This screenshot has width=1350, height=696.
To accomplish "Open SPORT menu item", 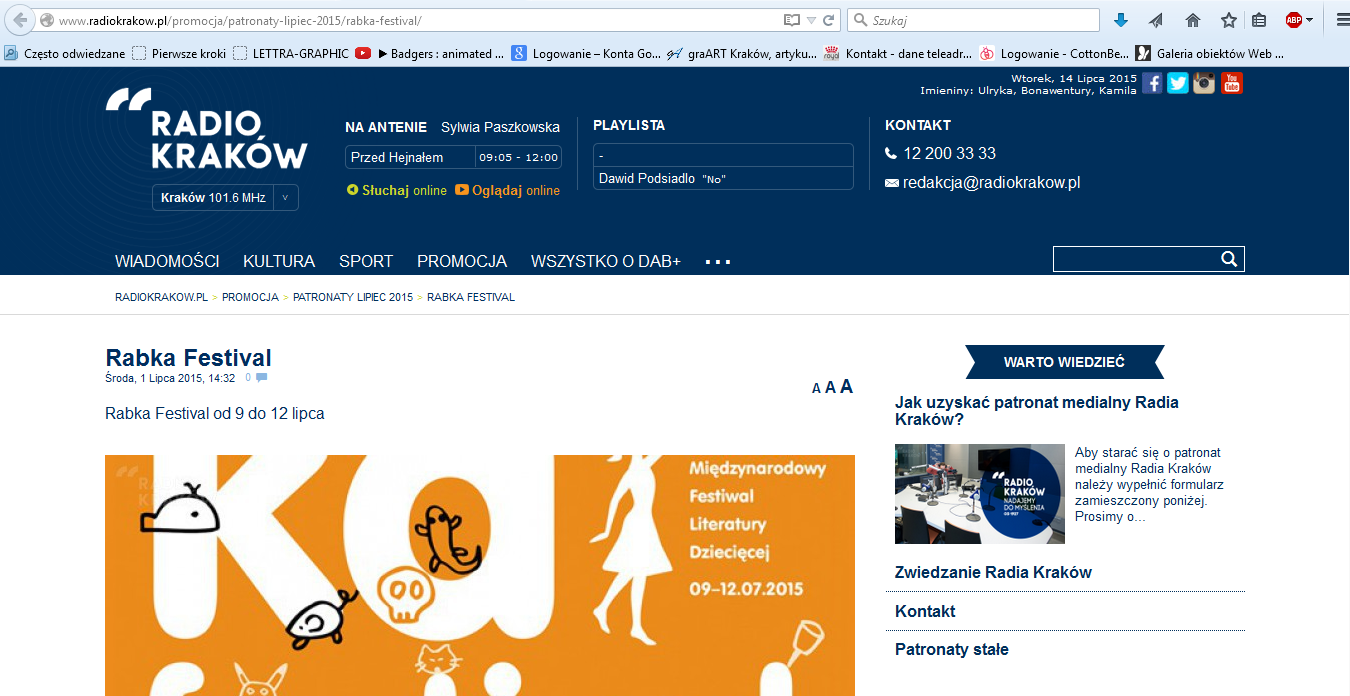I will (366, 261).
